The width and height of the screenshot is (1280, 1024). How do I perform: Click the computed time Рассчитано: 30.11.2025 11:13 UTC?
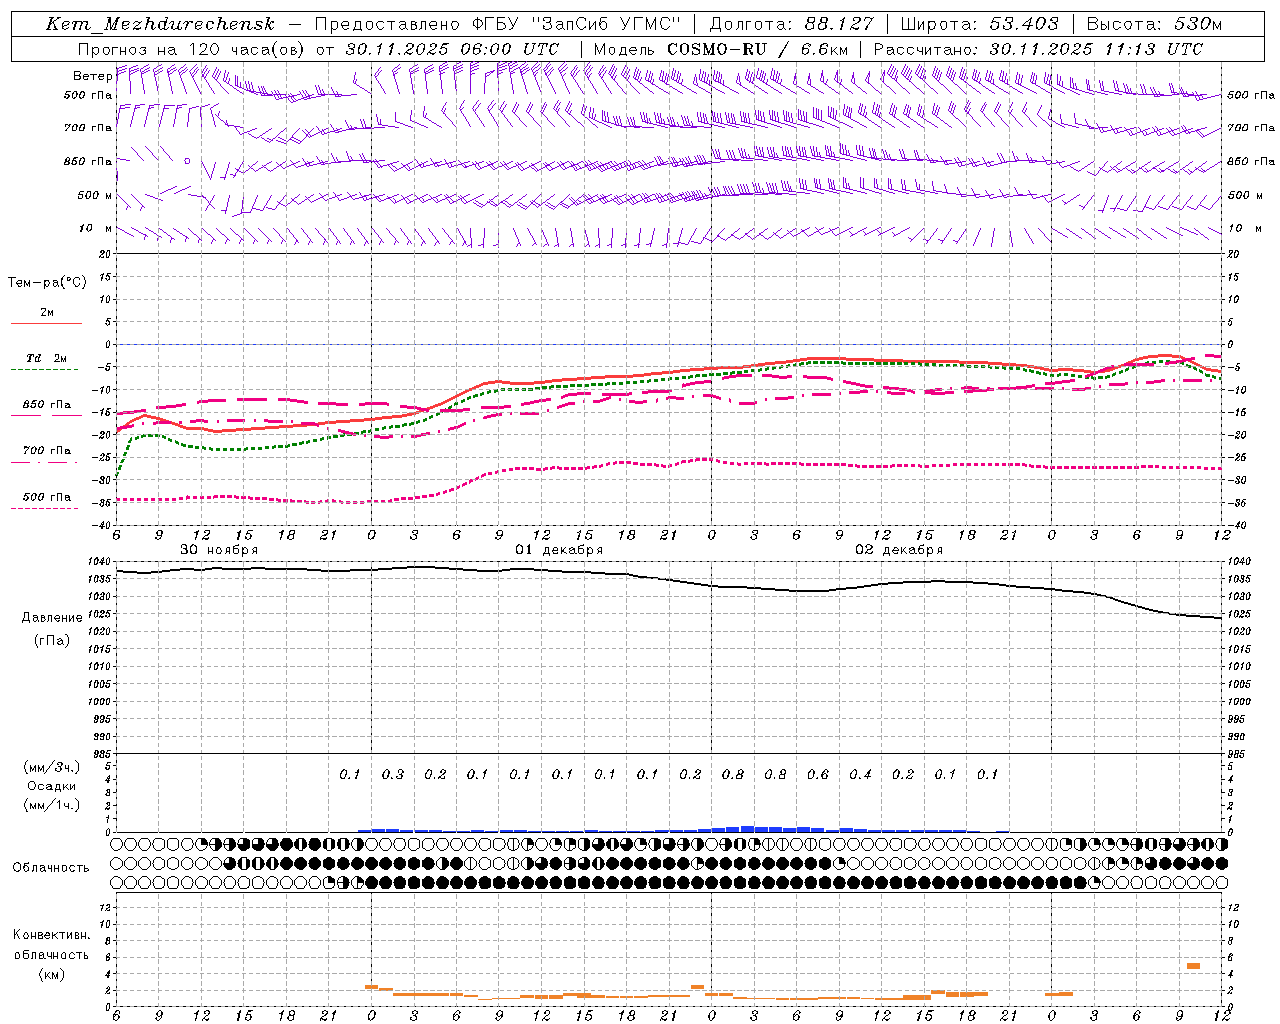click(1038, 49)
